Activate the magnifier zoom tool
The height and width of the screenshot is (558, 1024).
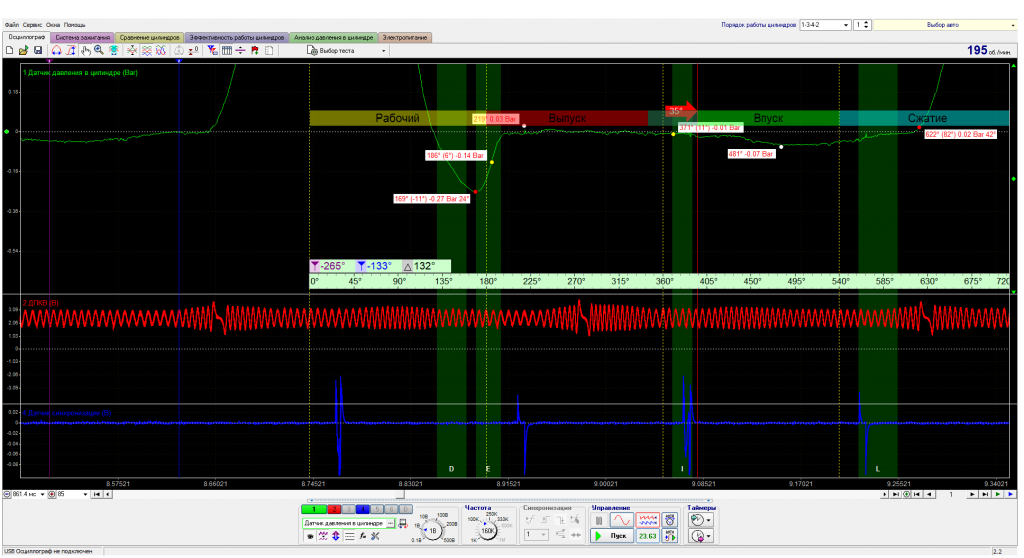99,50
